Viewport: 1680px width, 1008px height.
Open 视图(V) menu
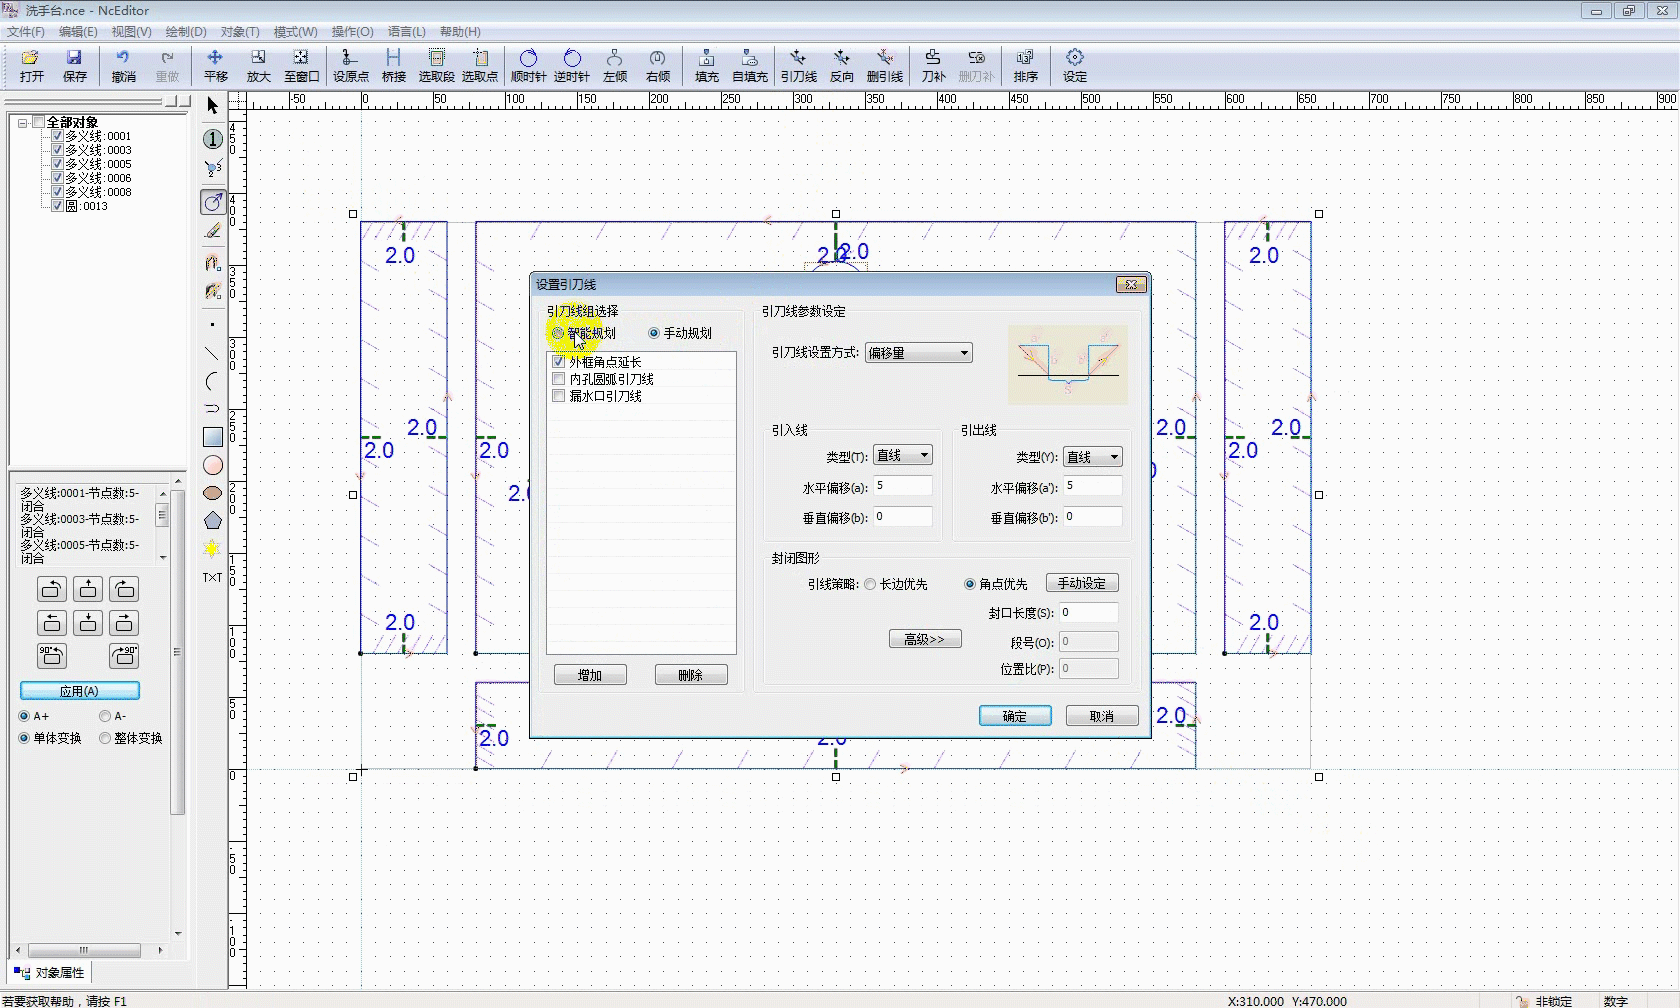click(131, 32)
